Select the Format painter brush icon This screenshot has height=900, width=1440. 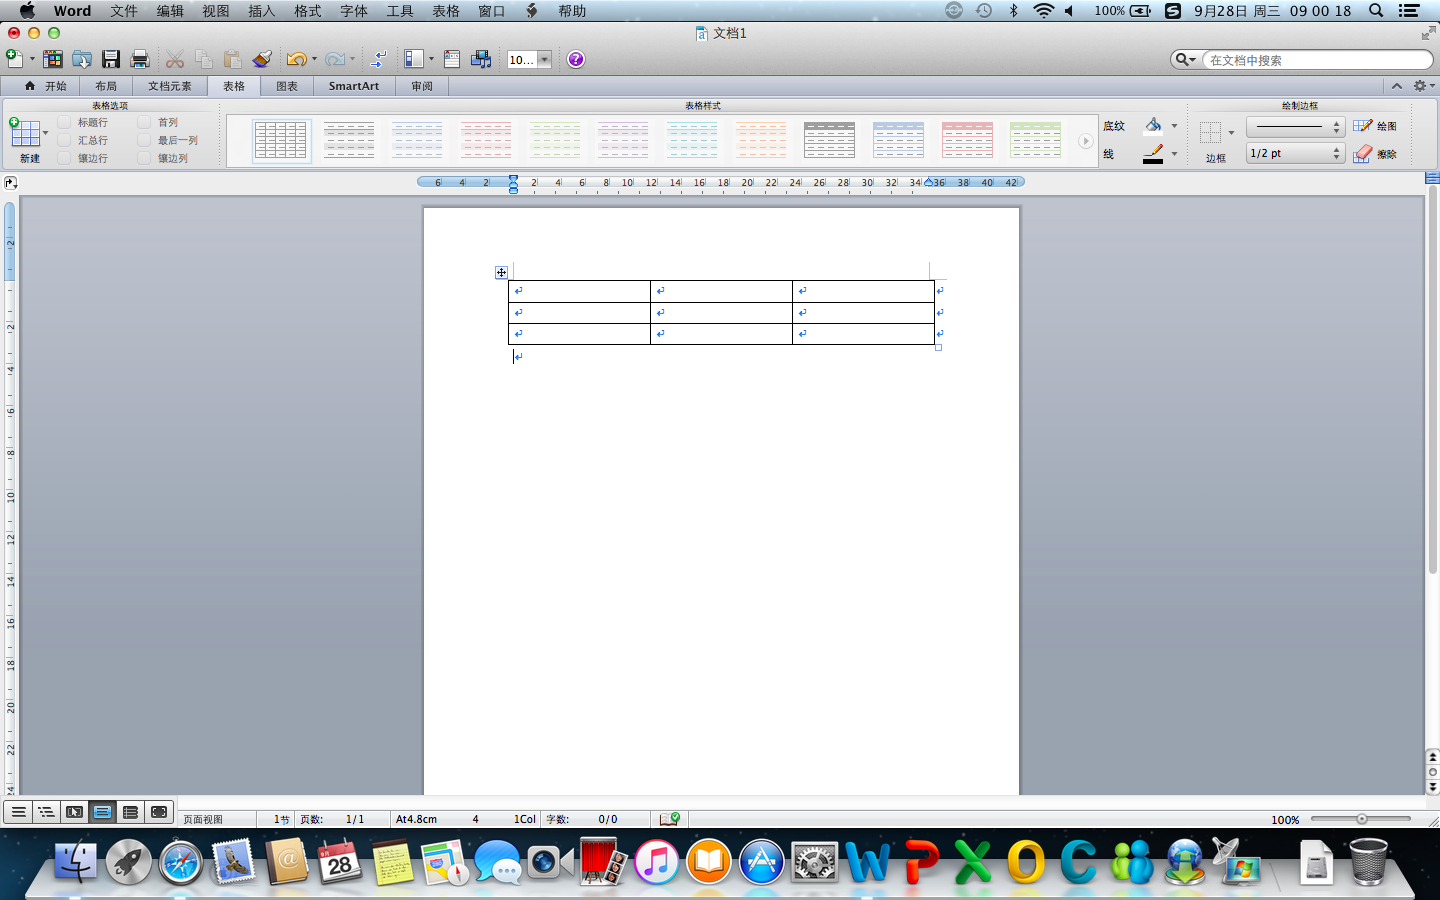click(262, 59)
